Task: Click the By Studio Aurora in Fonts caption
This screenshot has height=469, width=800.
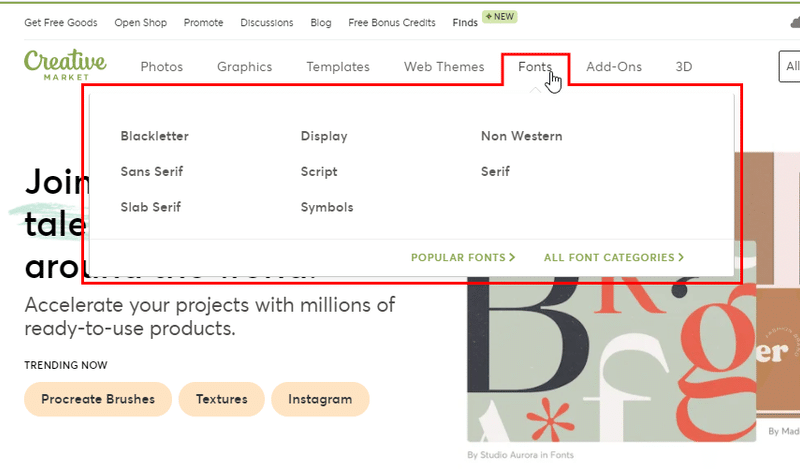Action: (520, 455)
